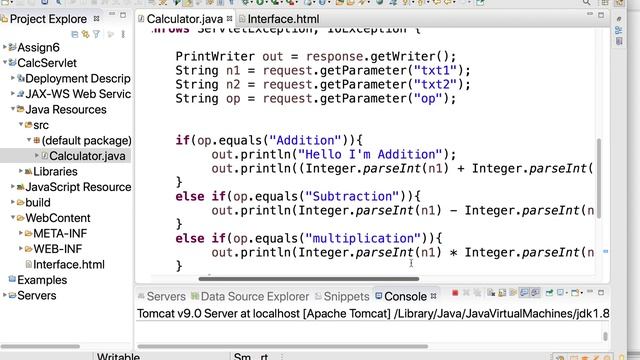640x360 pixels.
Task: Click Writable status bar entry
Action: click(118, 356)
